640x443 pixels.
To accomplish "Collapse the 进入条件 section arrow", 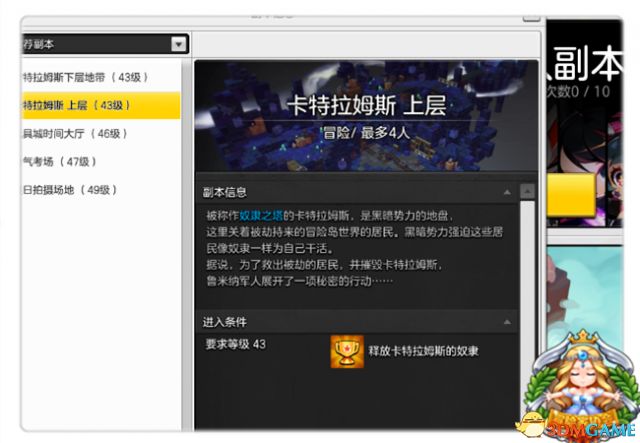I will pyautogui.click(x=507, y=322).
